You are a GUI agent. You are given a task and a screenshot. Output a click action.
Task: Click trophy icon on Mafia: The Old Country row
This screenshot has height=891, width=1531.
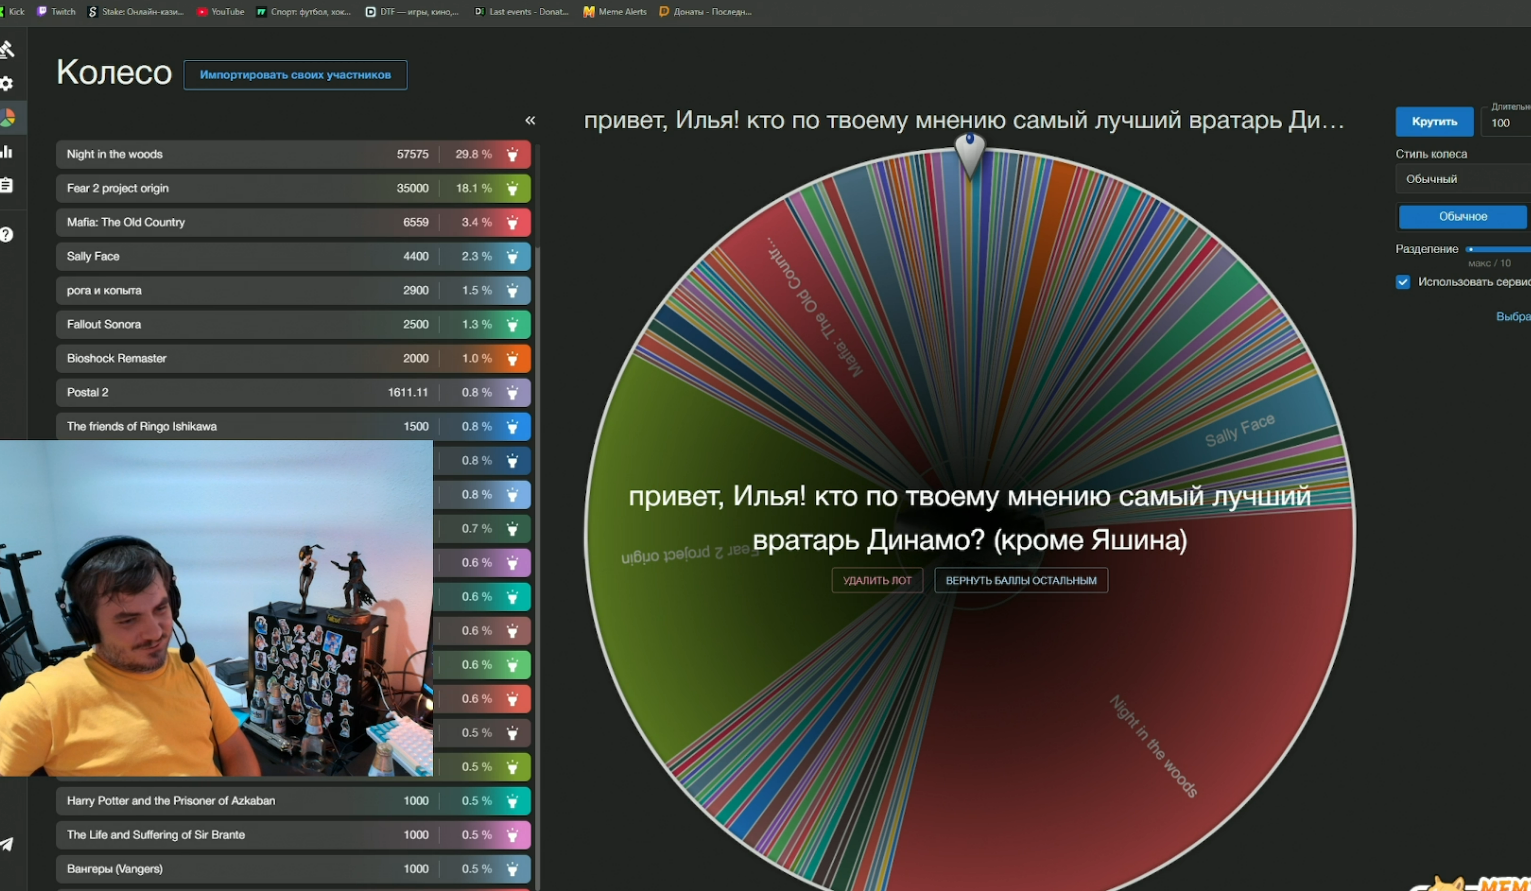pos(512,222)
